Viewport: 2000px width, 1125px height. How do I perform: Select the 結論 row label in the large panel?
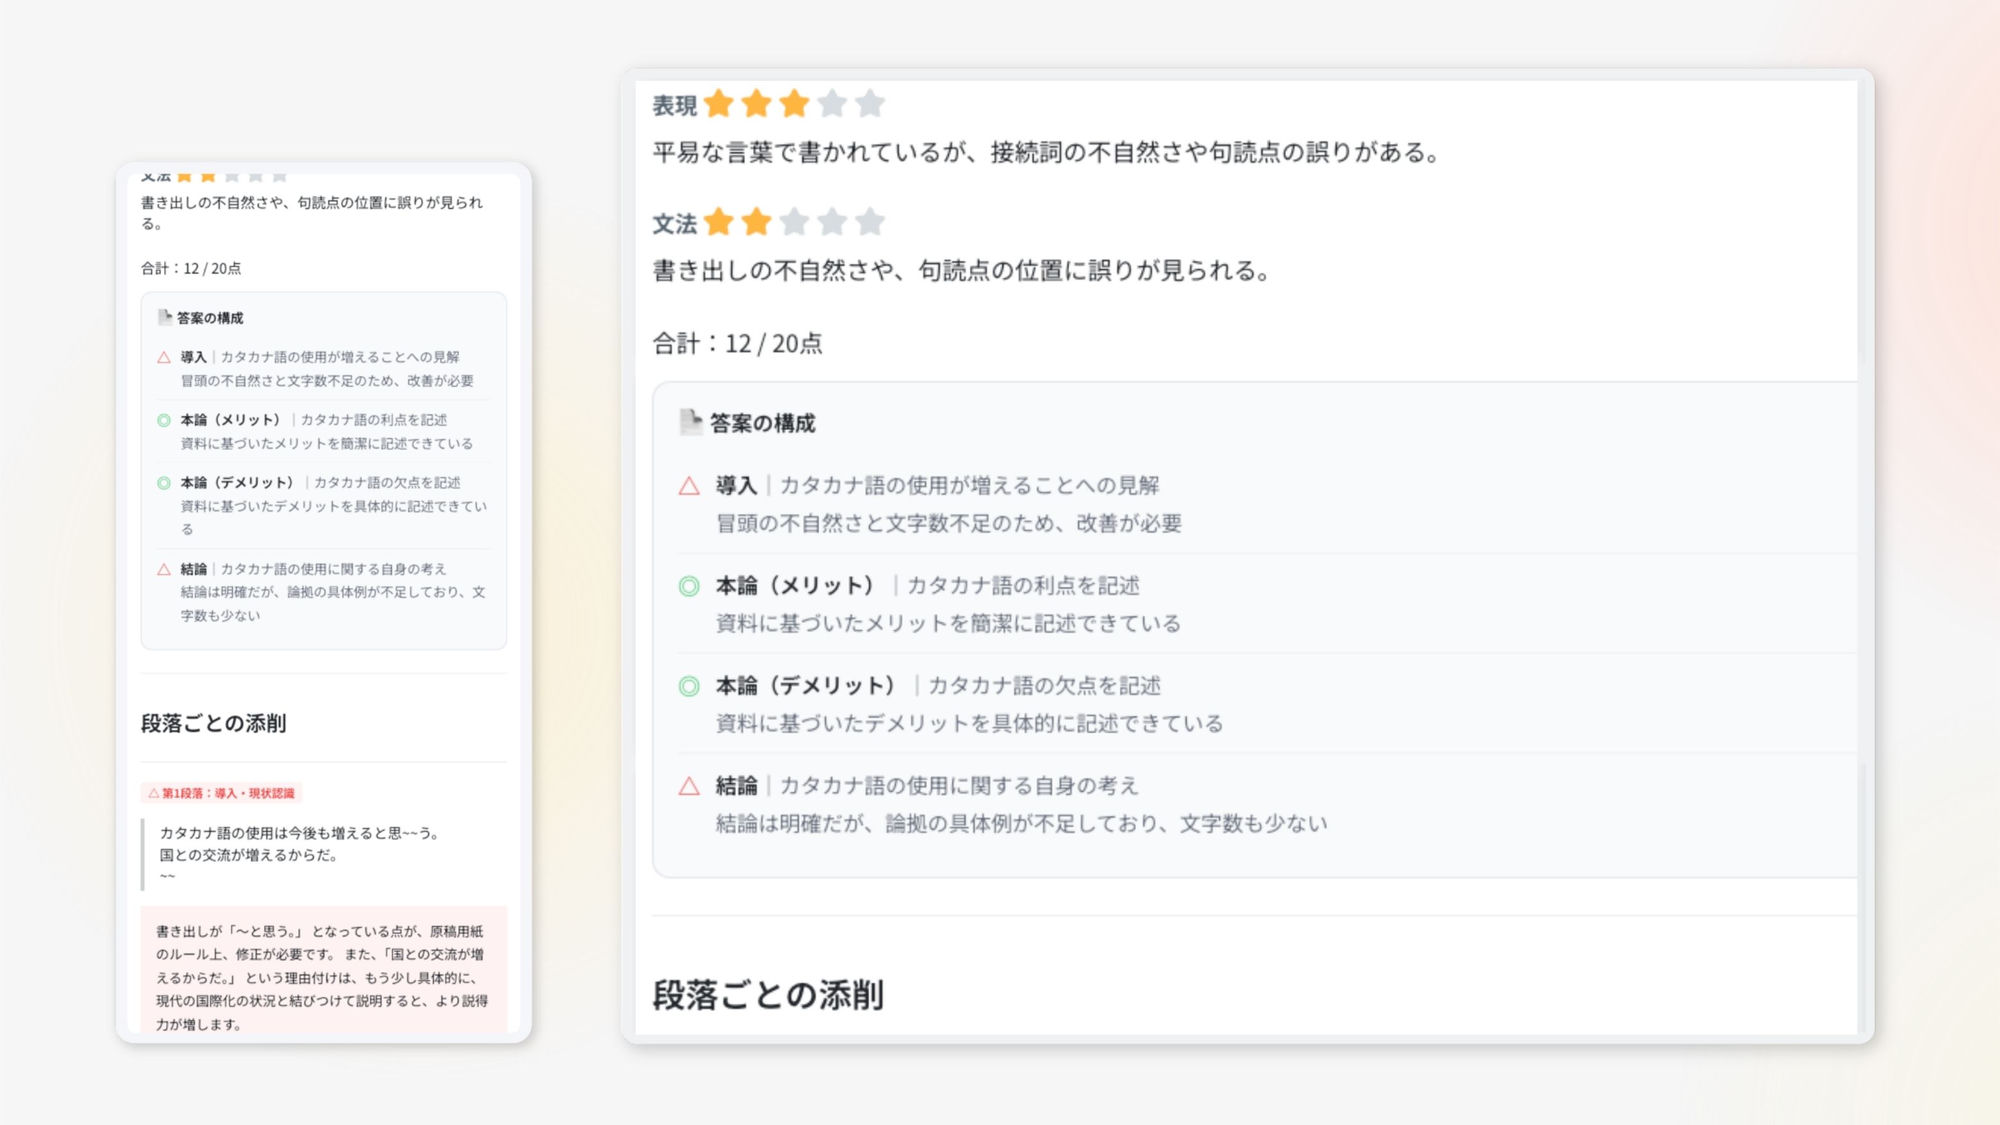click(x=737, y=786)
